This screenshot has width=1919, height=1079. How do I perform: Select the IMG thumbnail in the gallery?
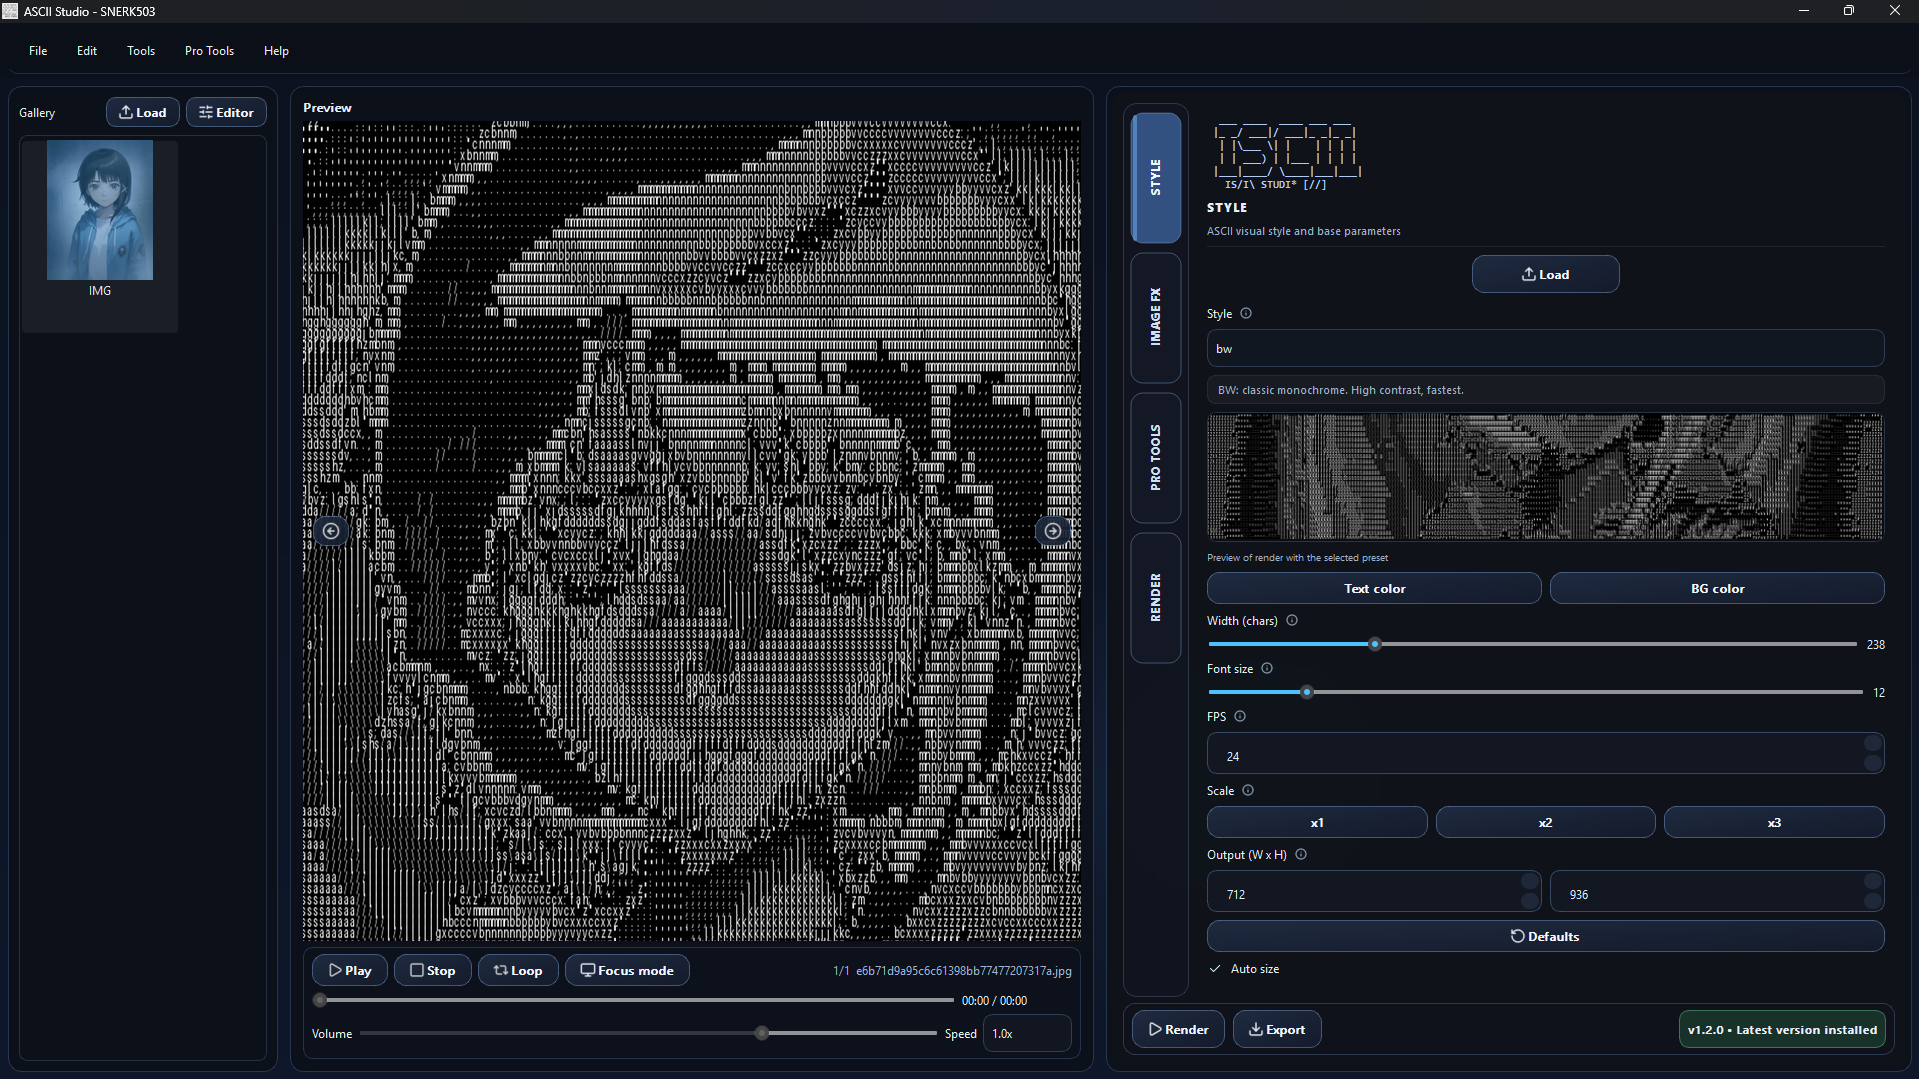click(x=99, y=211)
